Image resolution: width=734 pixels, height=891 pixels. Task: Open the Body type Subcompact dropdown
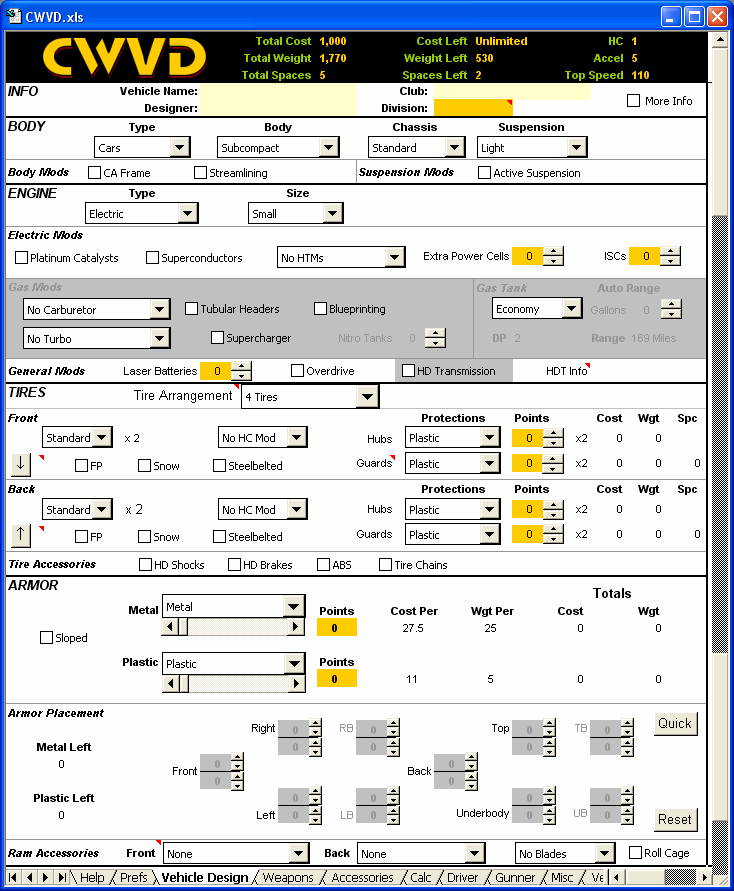click(329, 148)
